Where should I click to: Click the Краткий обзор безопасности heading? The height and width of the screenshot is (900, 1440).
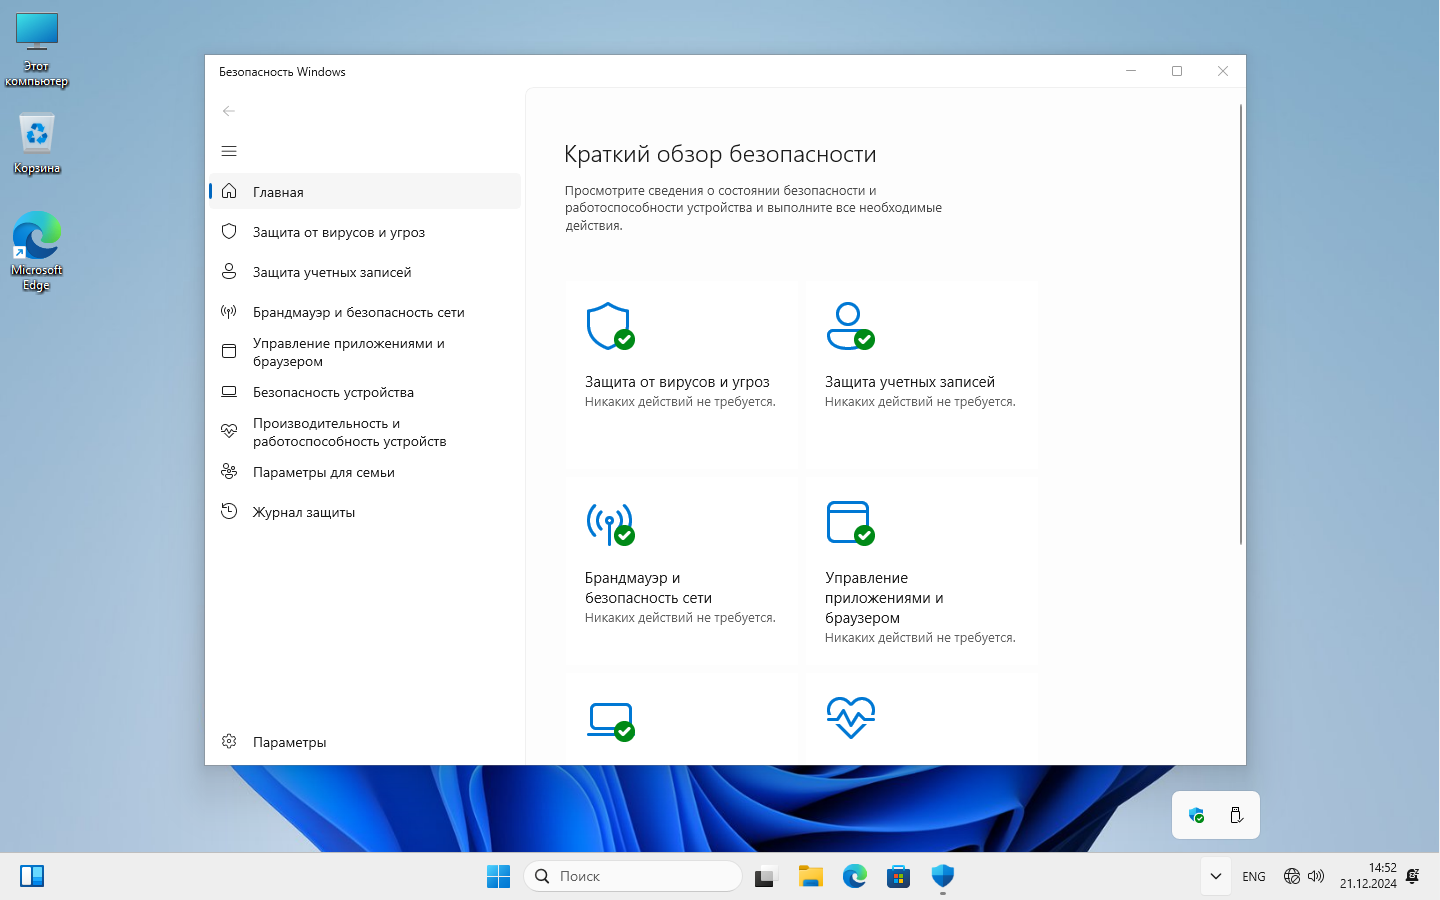click(x=720, y=154)
